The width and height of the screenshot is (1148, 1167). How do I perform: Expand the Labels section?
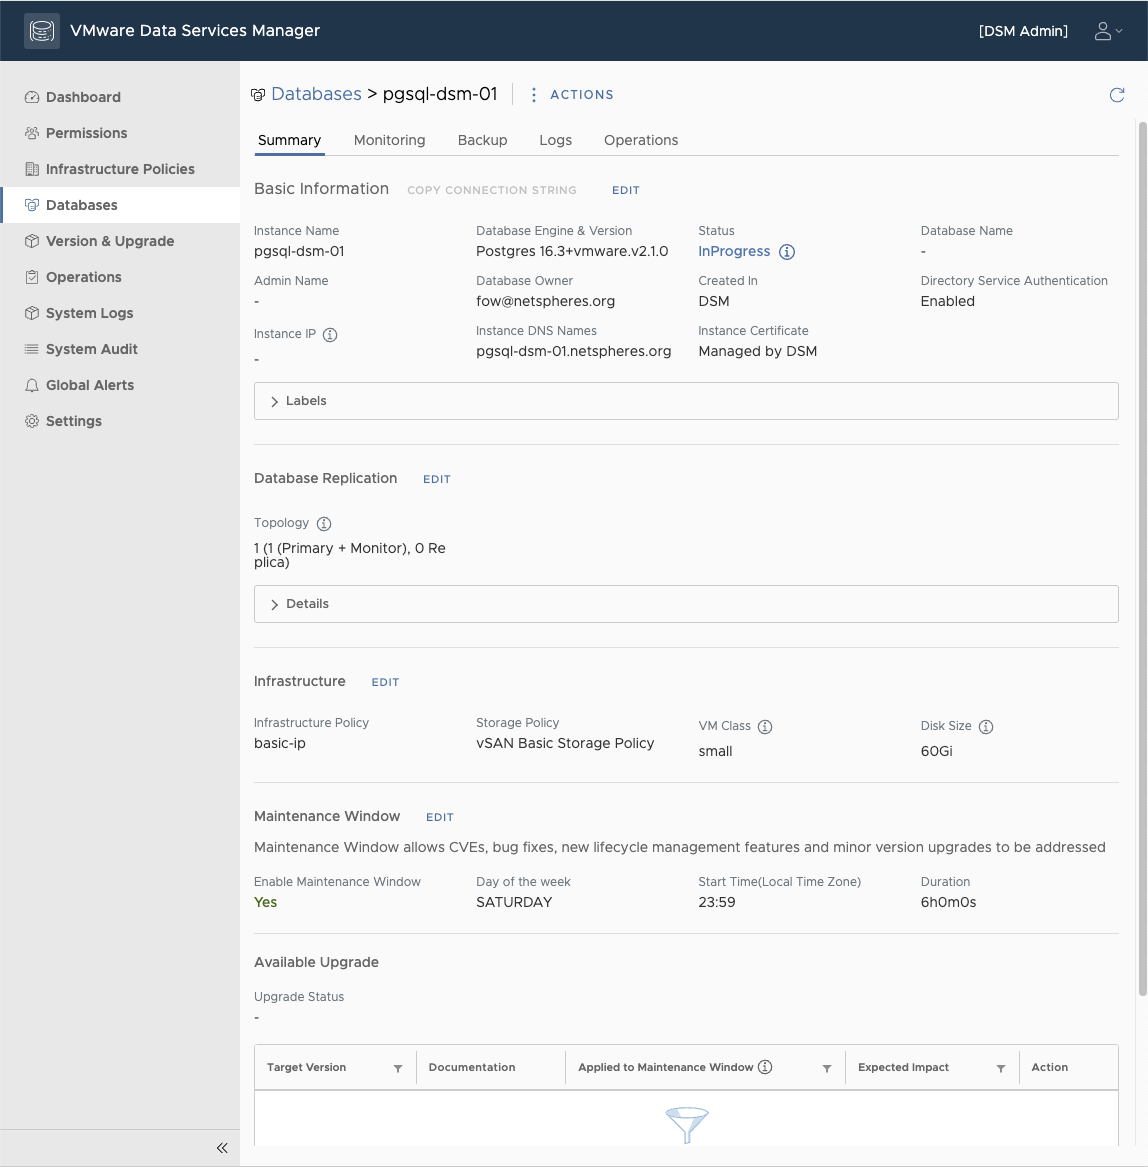pos(686,401)
